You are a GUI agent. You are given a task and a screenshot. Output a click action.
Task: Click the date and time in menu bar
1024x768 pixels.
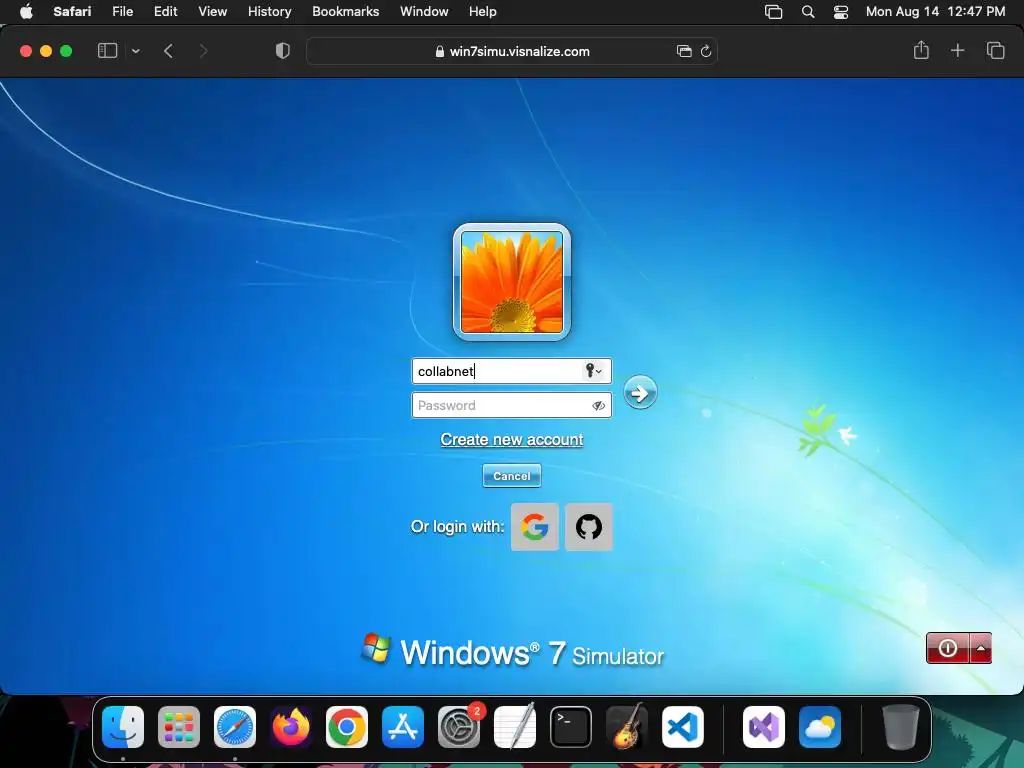coord(935,12)
